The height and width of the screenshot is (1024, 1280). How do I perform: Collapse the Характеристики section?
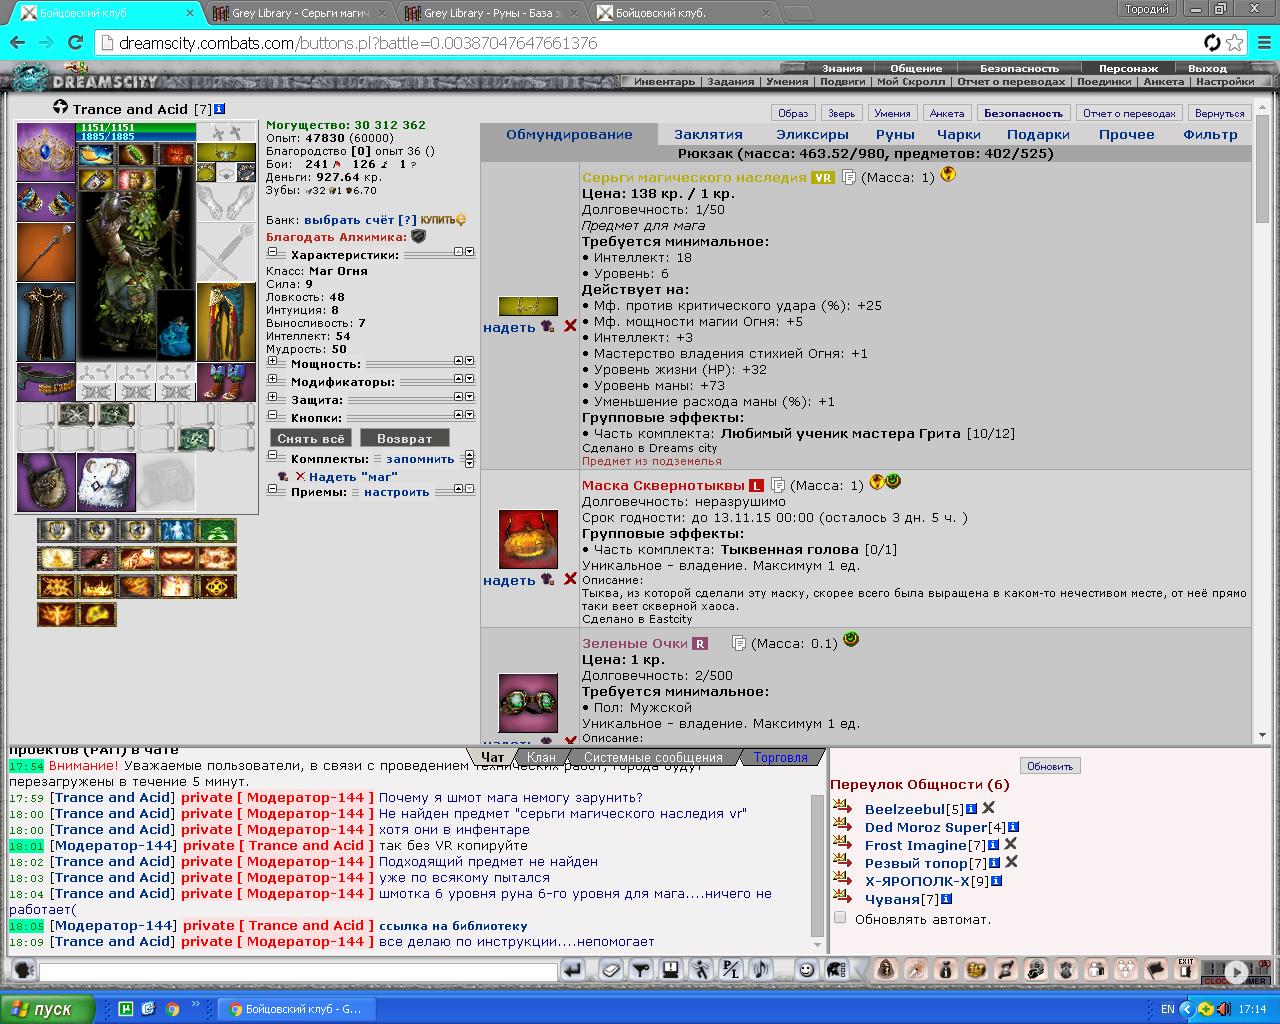[x=272, y=254]
